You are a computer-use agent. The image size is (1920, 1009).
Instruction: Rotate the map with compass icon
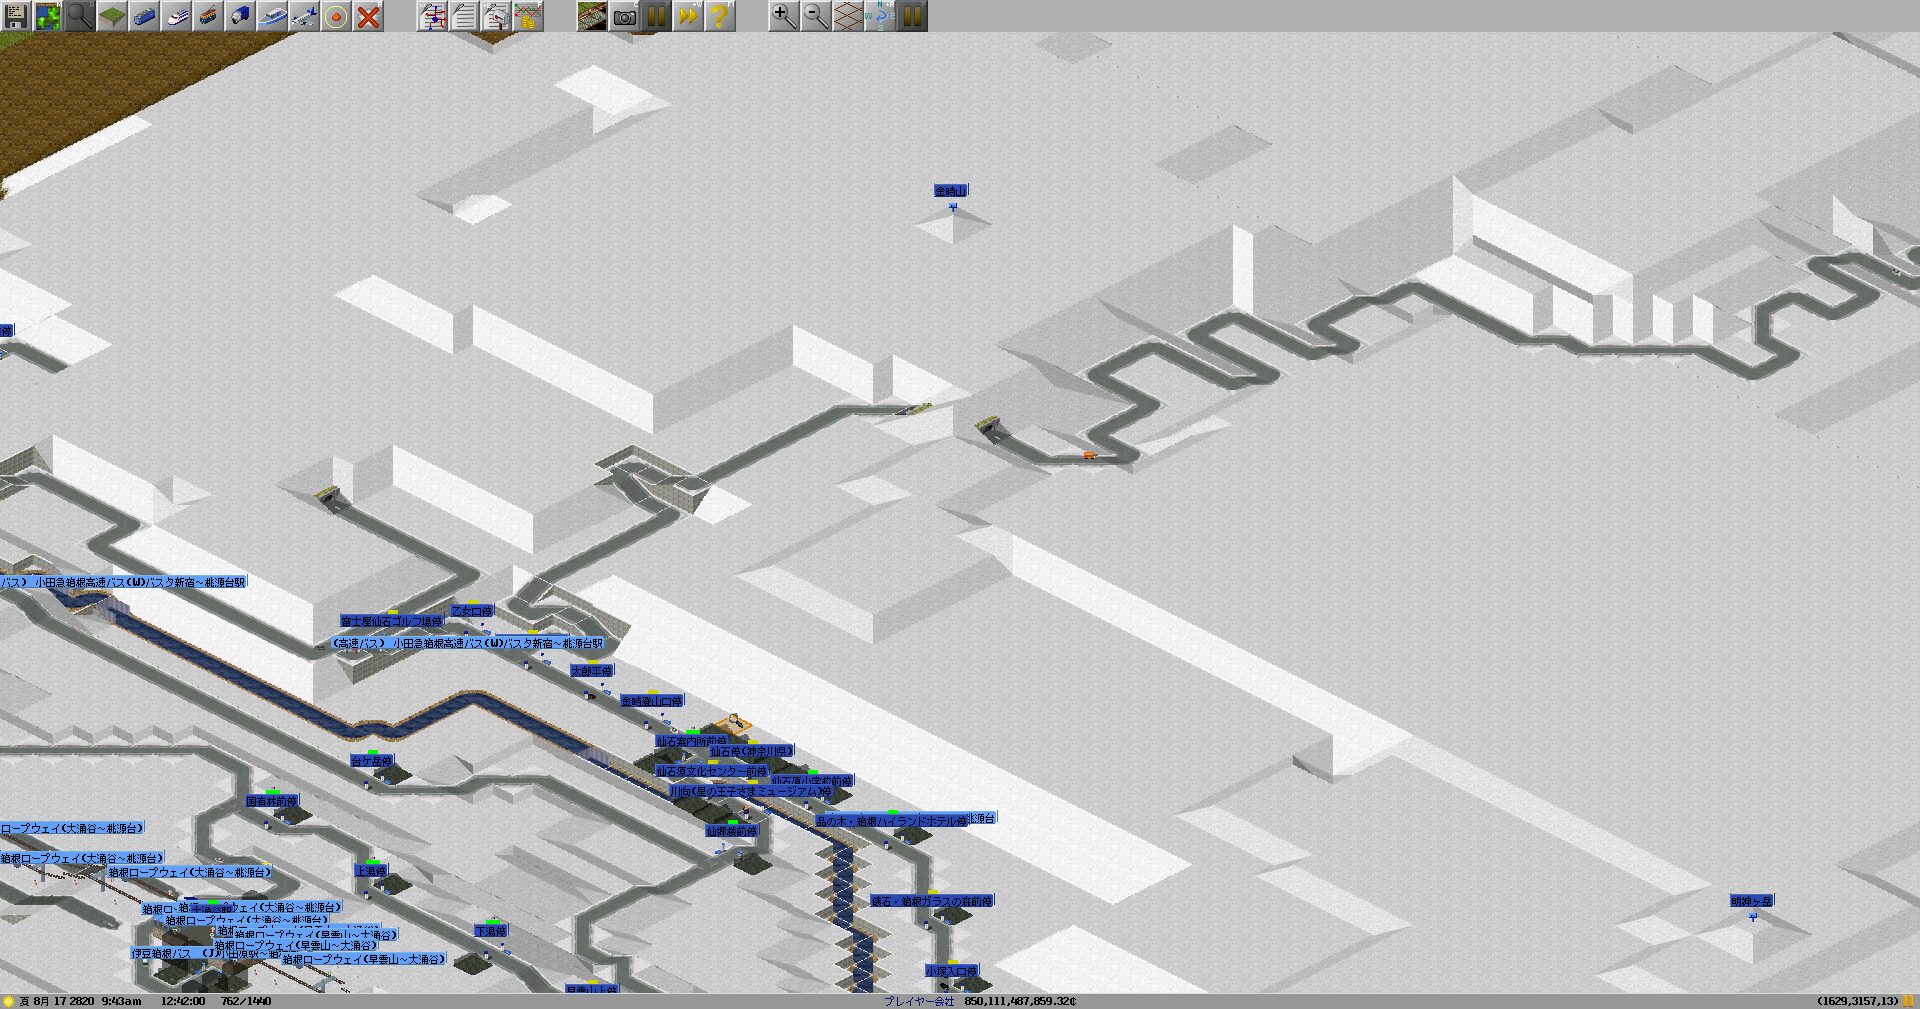(x=880, y=16)
